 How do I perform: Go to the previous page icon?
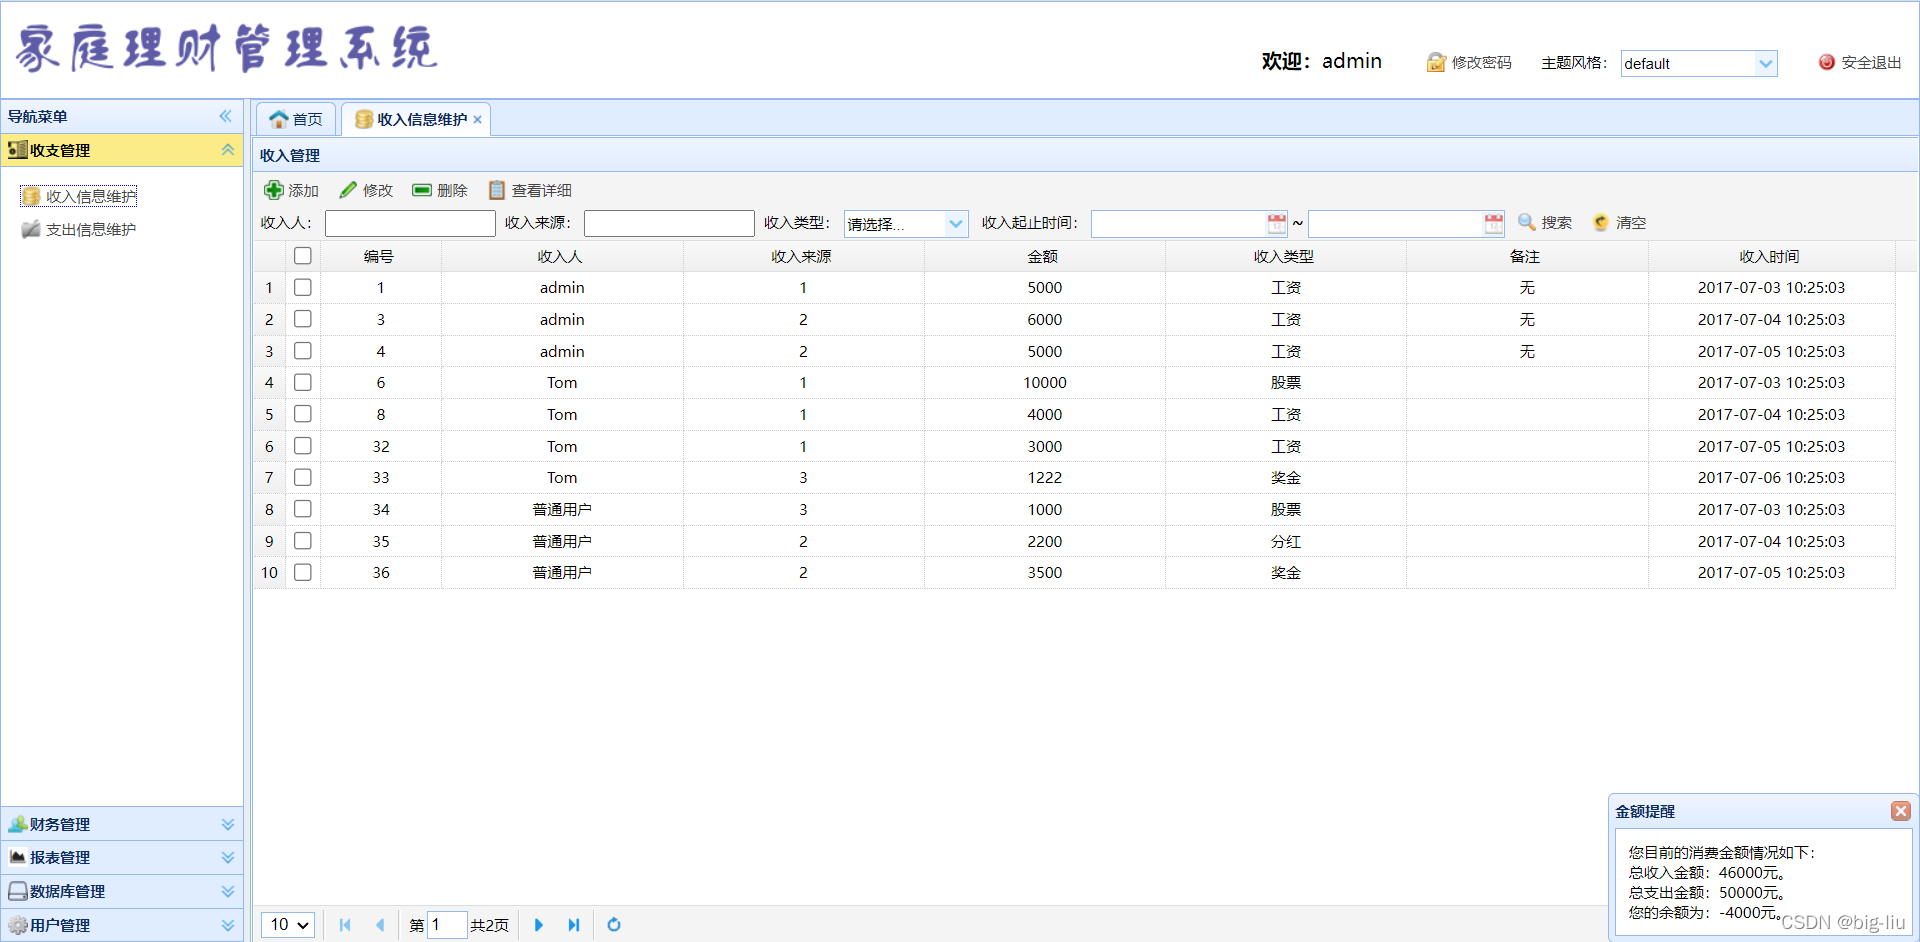(x=380, y=925)
